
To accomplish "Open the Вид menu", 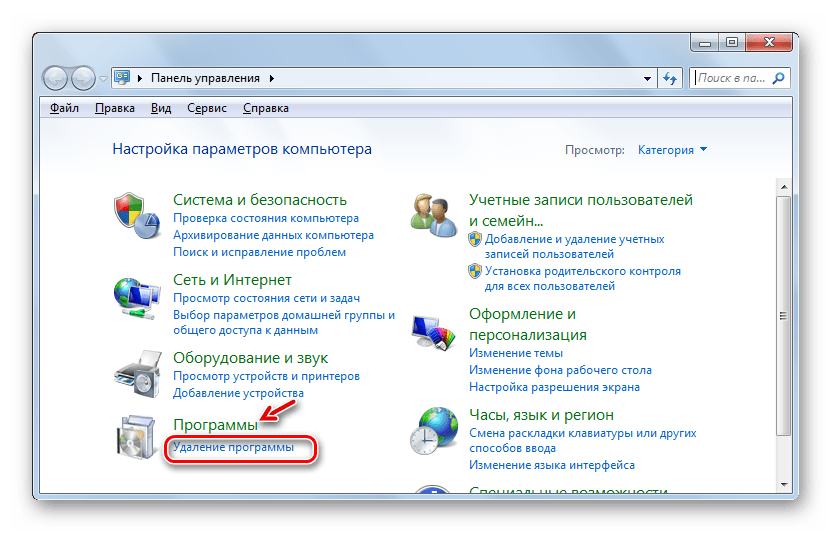I will click(161, 108).
